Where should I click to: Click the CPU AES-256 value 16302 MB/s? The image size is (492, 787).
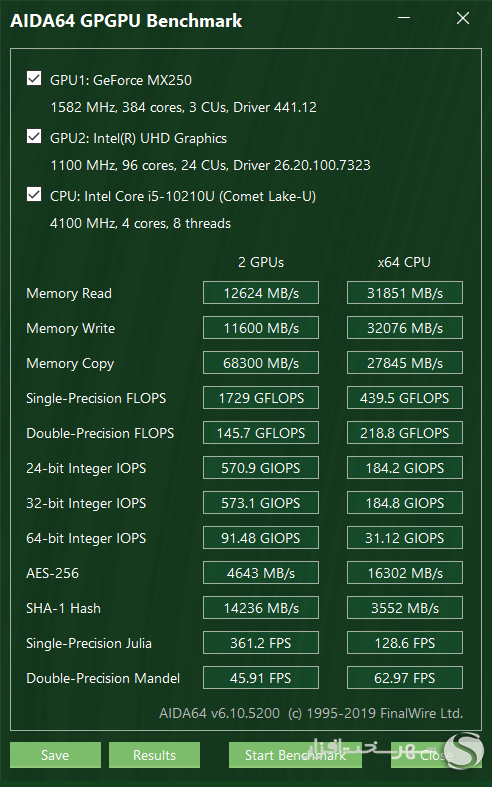click(x=405, y=573)
